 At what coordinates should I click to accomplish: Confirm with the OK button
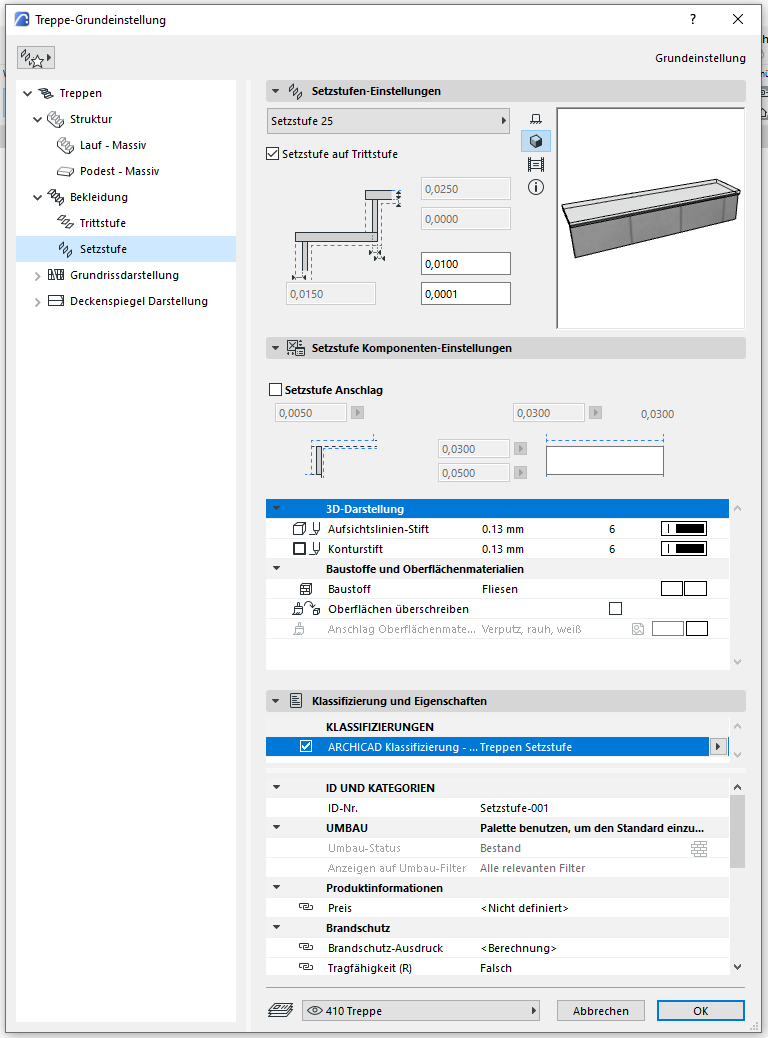[700, 1011]
